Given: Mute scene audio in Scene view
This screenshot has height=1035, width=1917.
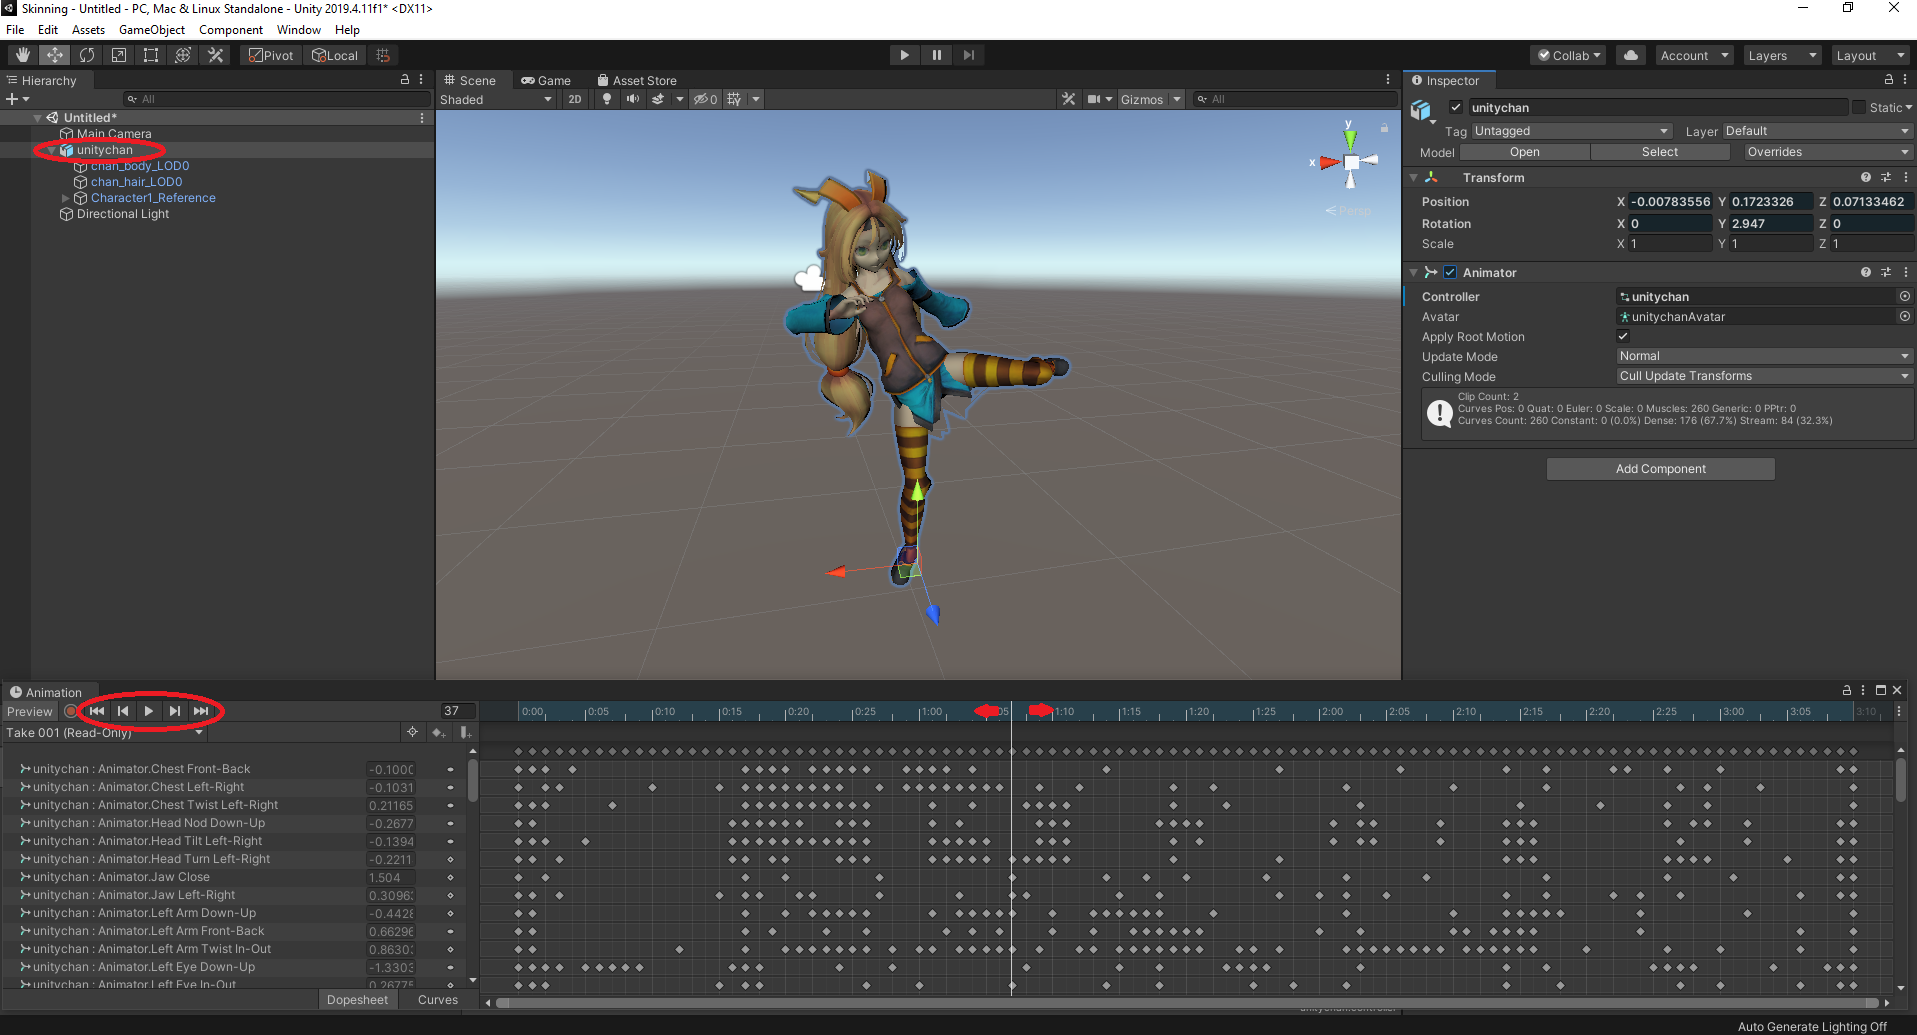Looking at the screenshot, I should [x=633, y=99].
